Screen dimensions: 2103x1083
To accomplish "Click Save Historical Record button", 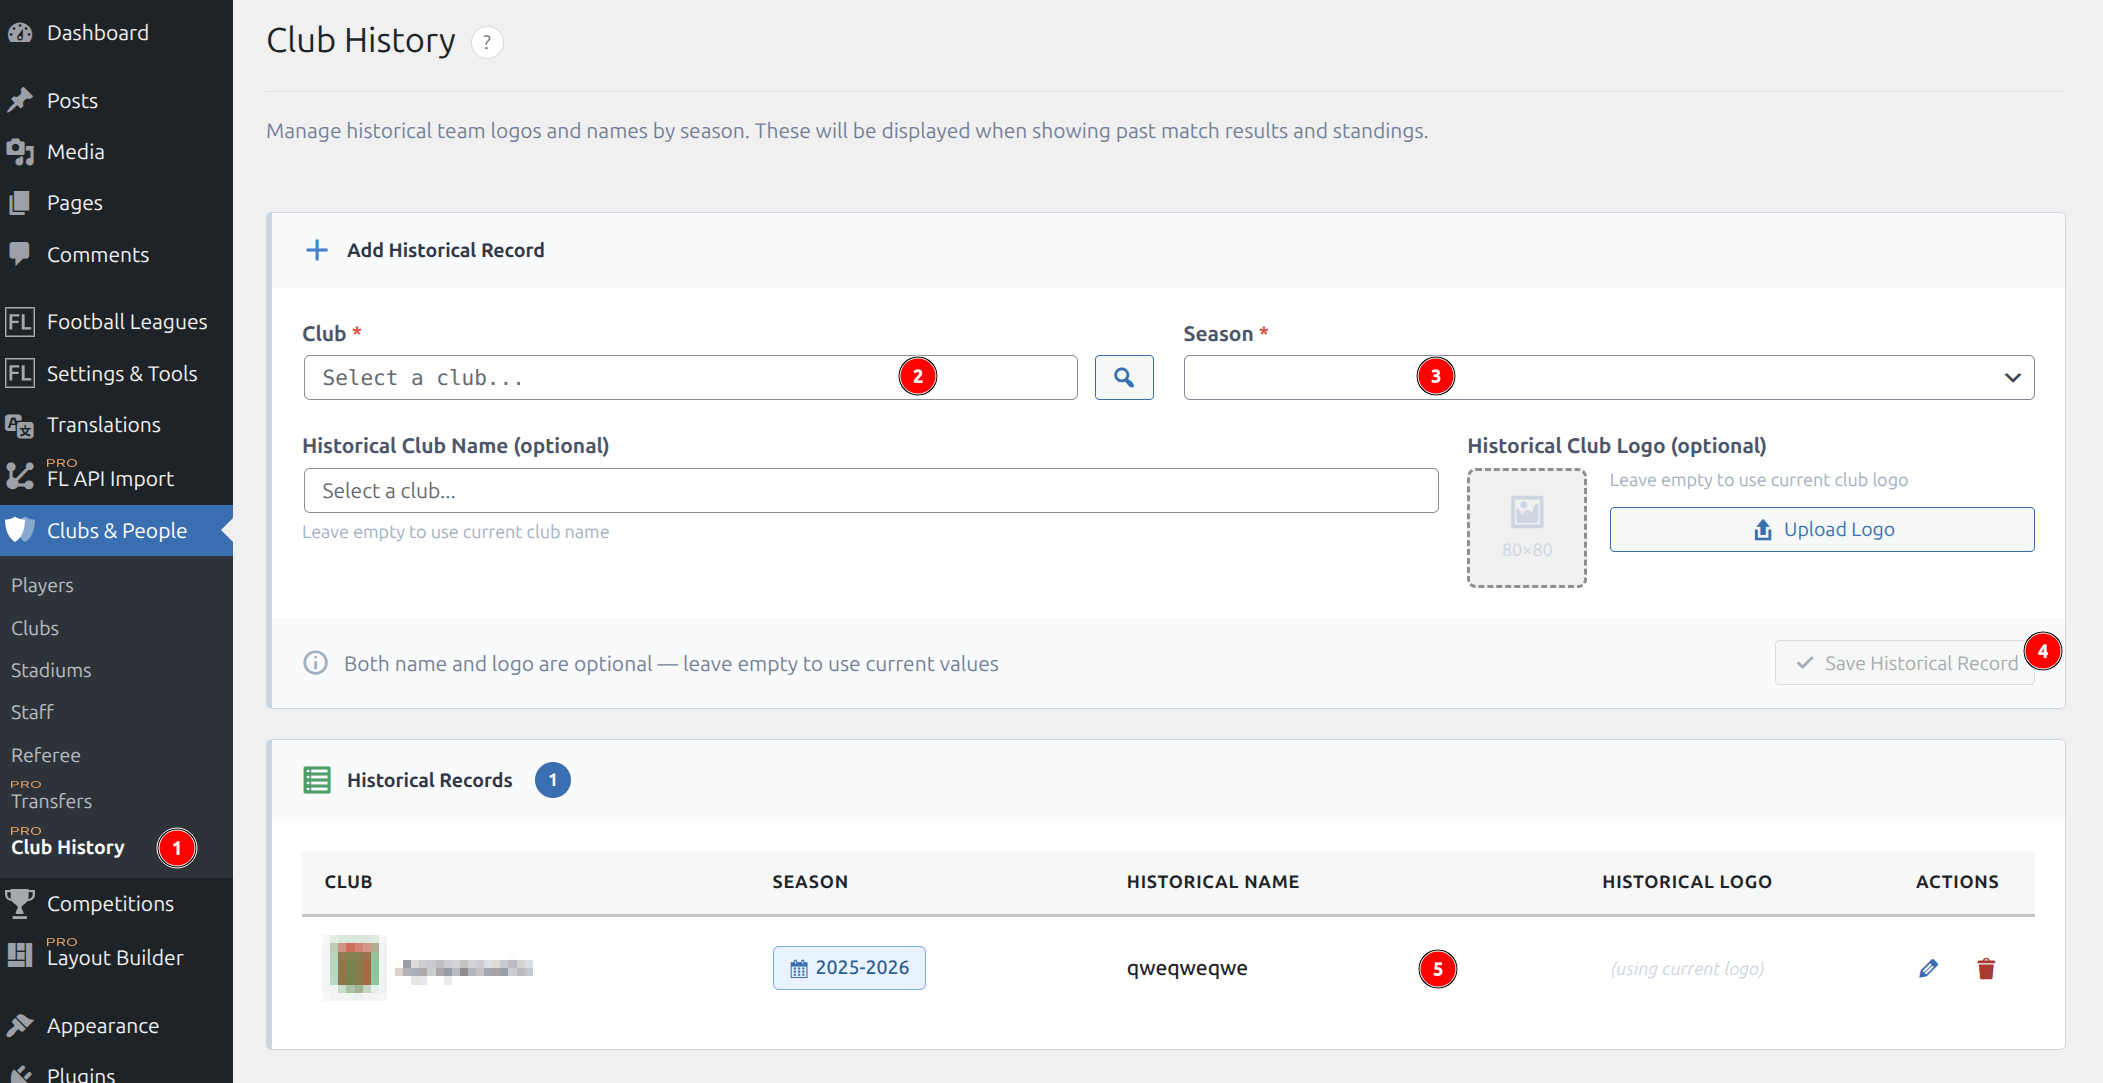I will (x=1904, y=663).
